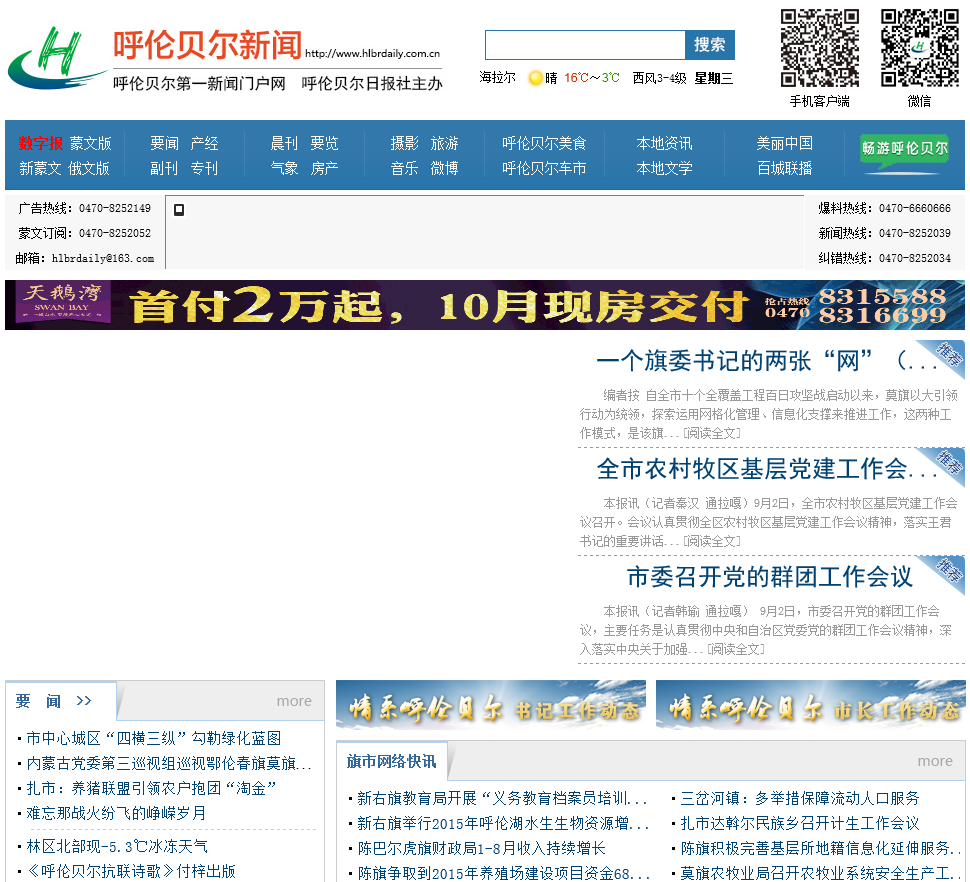The height and width of the screenshot is (882, 970).
Task: Open the 本地文学 local literature section
Action: [664, 168]
